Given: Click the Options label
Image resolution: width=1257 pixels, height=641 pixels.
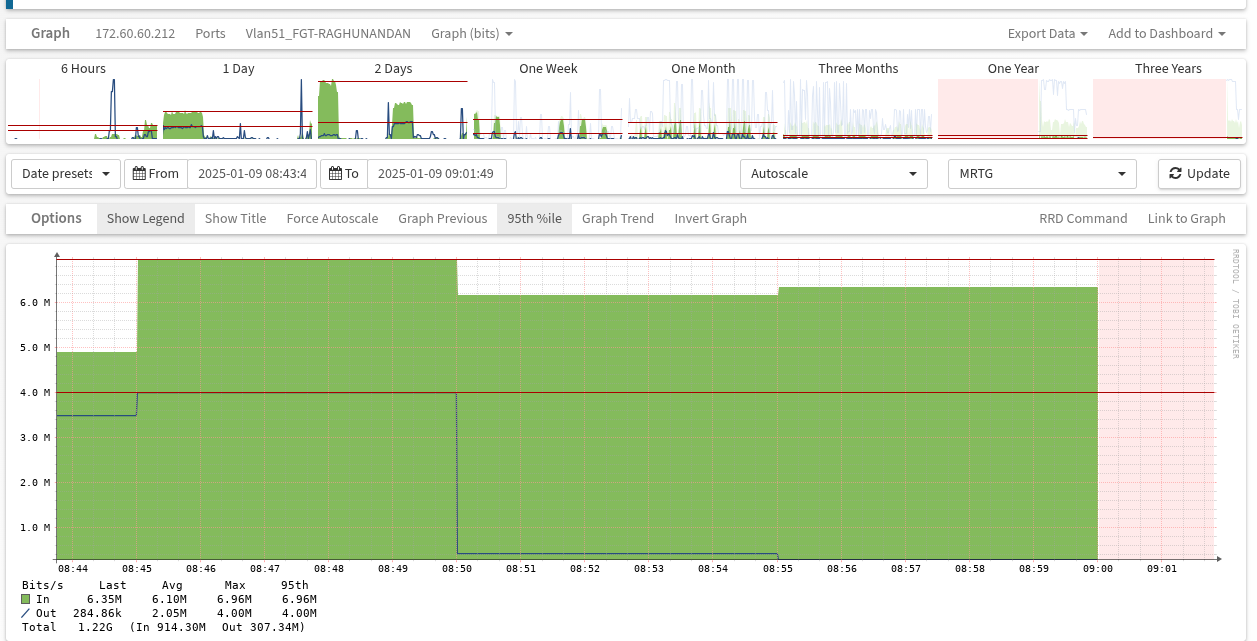Looking at the screenshot, I should (56, 218).
